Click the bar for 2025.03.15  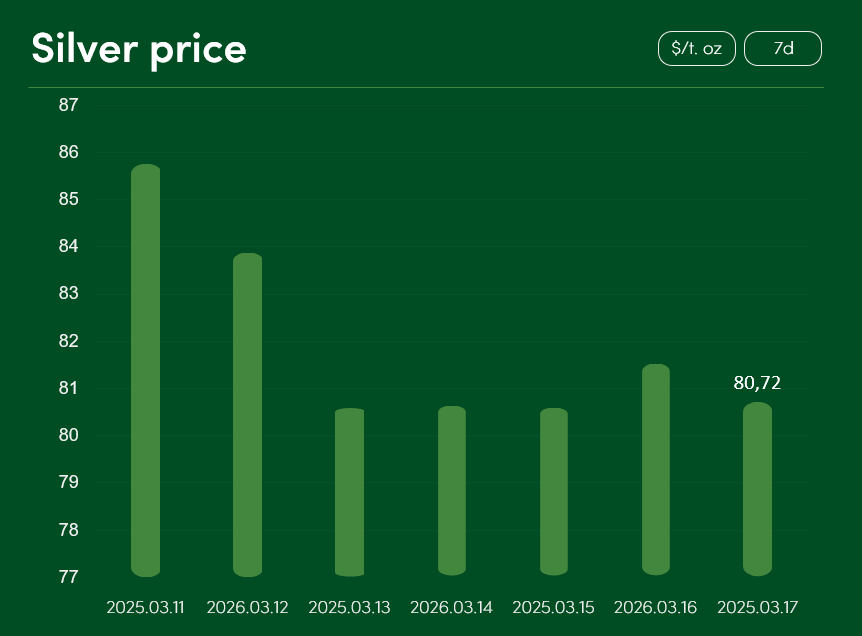(554, 492)
